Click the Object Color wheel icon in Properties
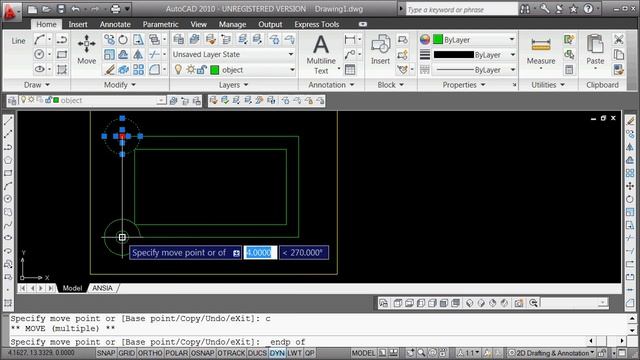Viewport: 640px width, 360px height. coord(425,40)
